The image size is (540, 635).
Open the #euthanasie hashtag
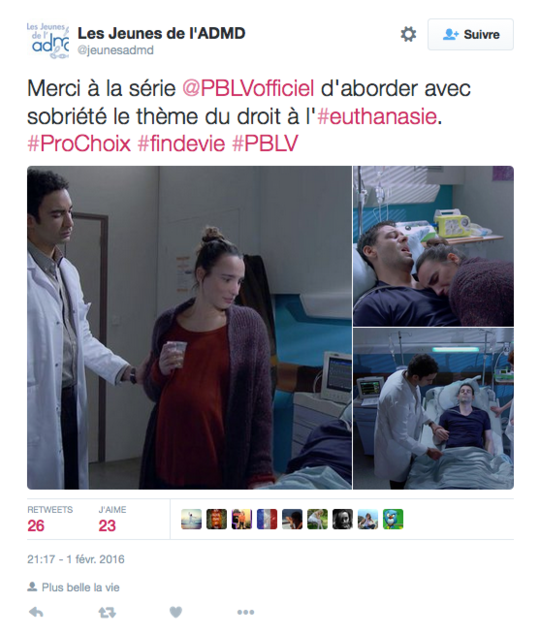pyautogui.click(x=378, y=117)
